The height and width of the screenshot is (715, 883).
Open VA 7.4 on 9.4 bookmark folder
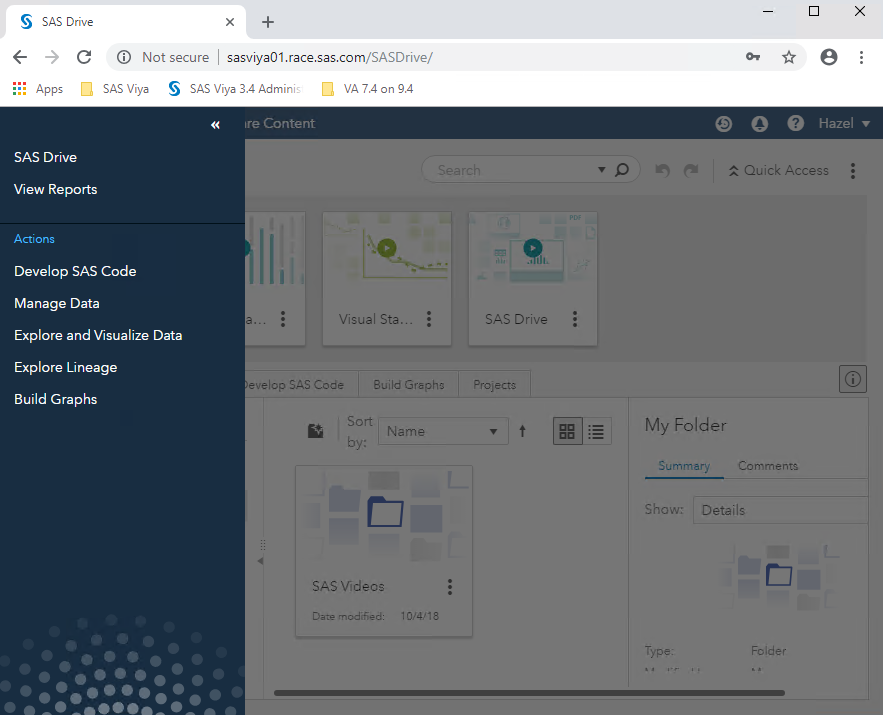(367, 89)
